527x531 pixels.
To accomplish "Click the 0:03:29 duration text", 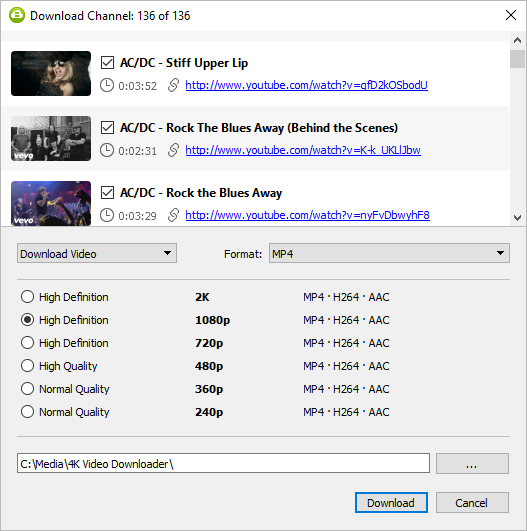I will tap(138, 216).
